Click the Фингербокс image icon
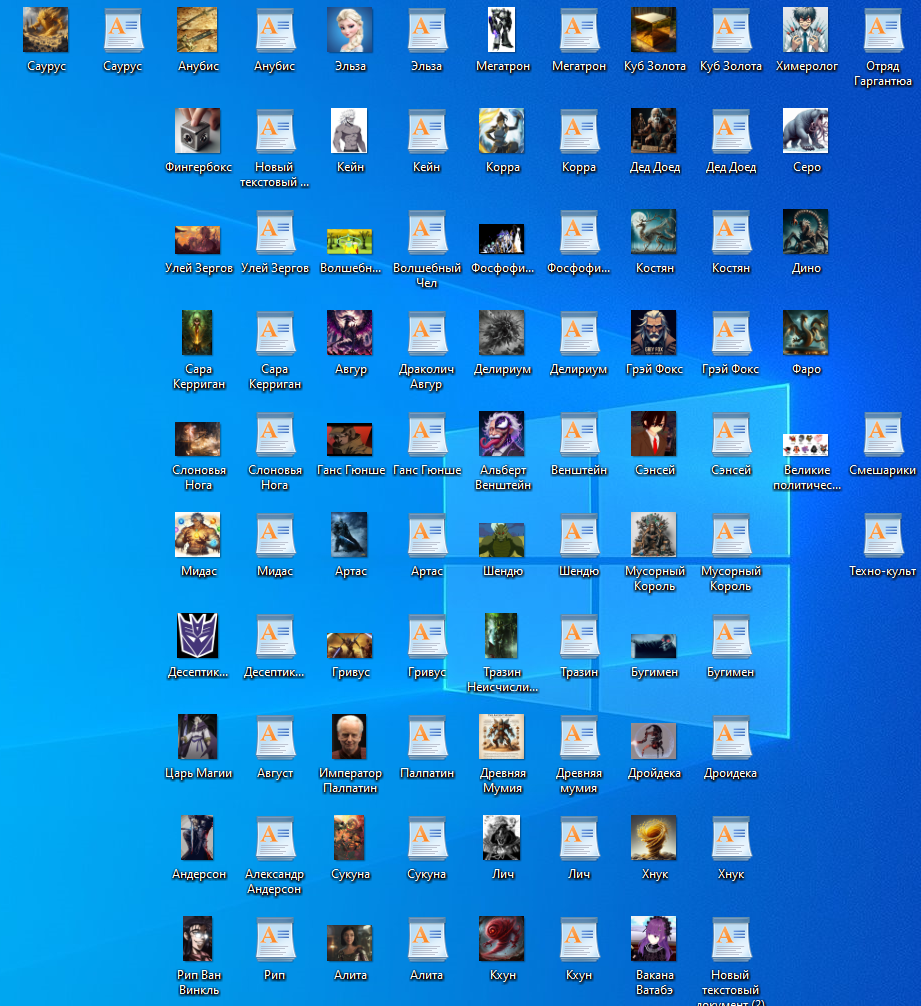 [x=198, y=131]
